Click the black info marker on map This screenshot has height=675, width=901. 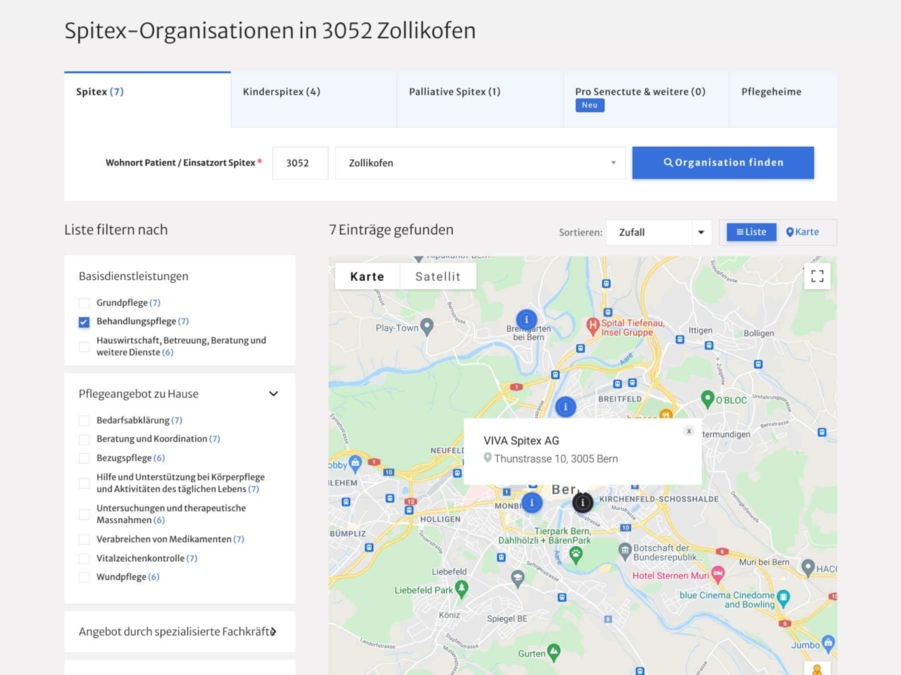click(x=582, y=502)
